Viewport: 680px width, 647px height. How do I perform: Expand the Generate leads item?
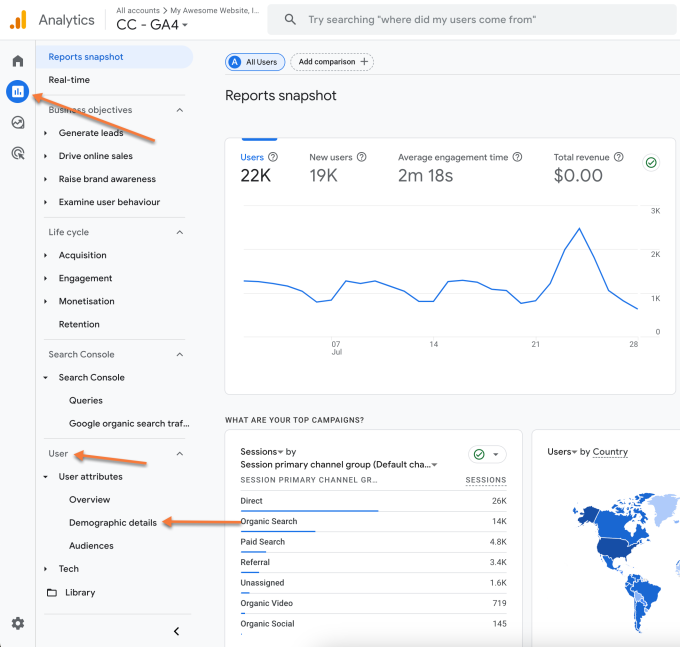pos(46,133)
